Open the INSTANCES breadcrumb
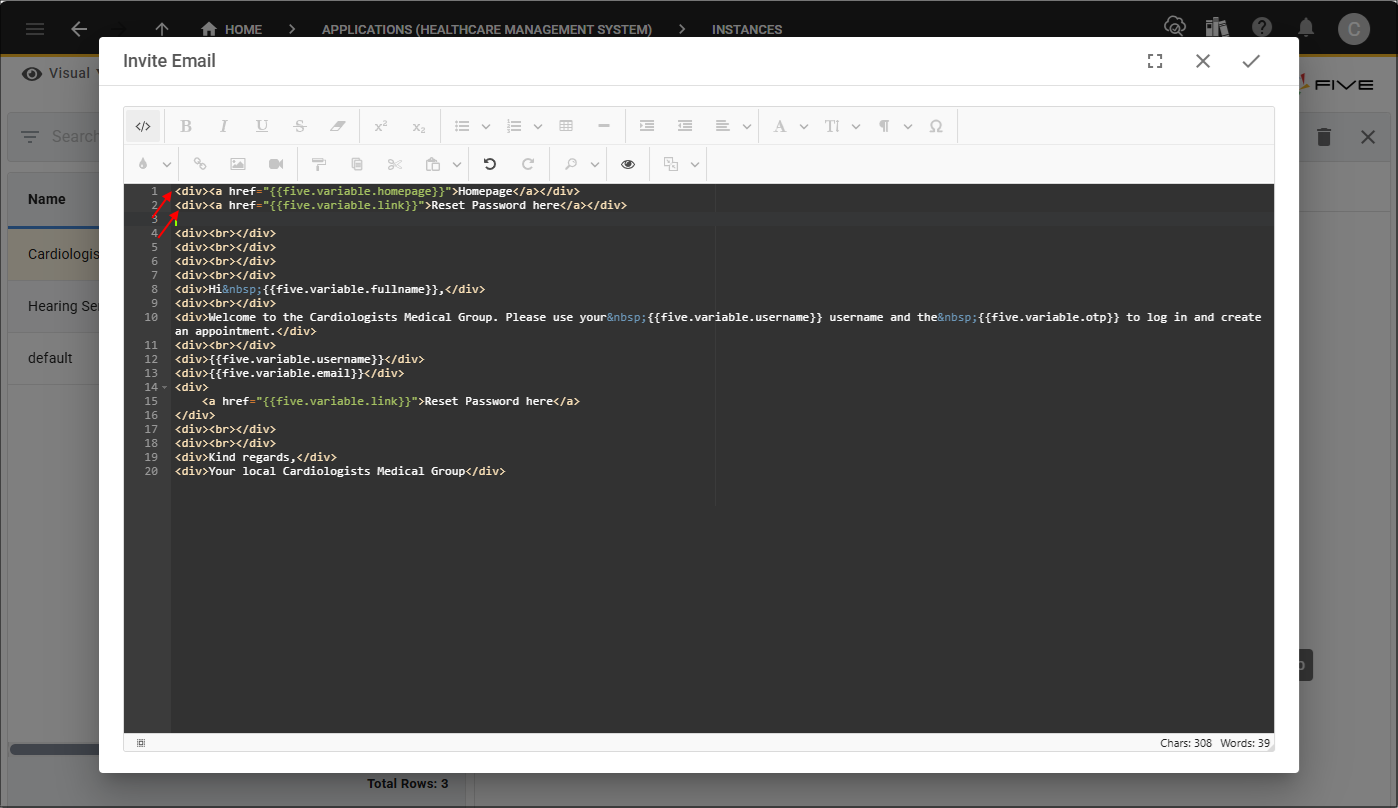Image resolution: width=1398 pixels, height=808 pixels. 747,29
